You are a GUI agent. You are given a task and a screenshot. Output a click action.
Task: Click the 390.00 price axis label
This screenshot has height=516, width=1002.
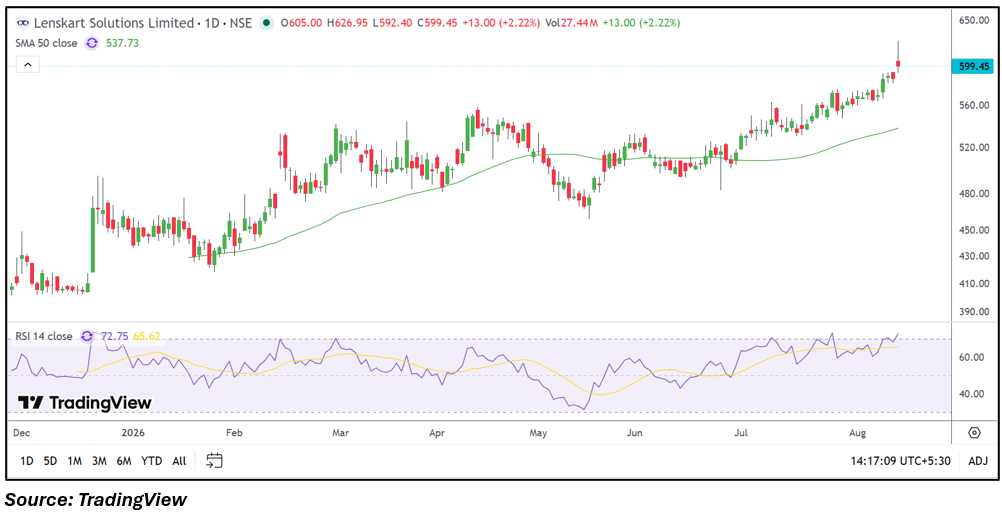[973, 311]
